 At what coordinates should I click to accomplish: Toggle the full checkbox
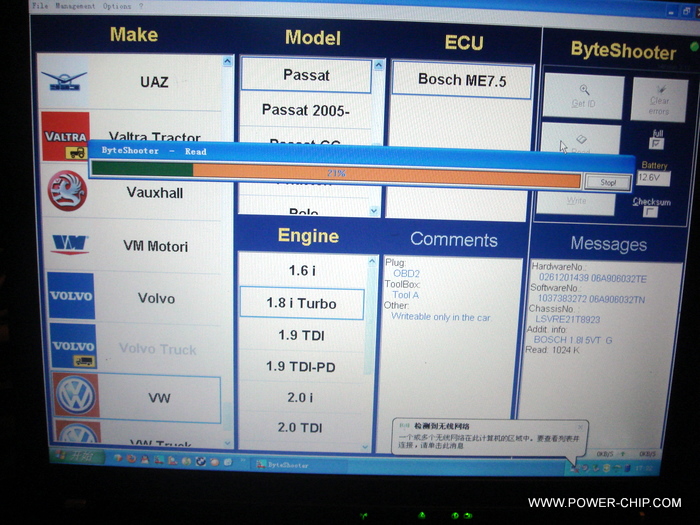click(x=656, y=143)
